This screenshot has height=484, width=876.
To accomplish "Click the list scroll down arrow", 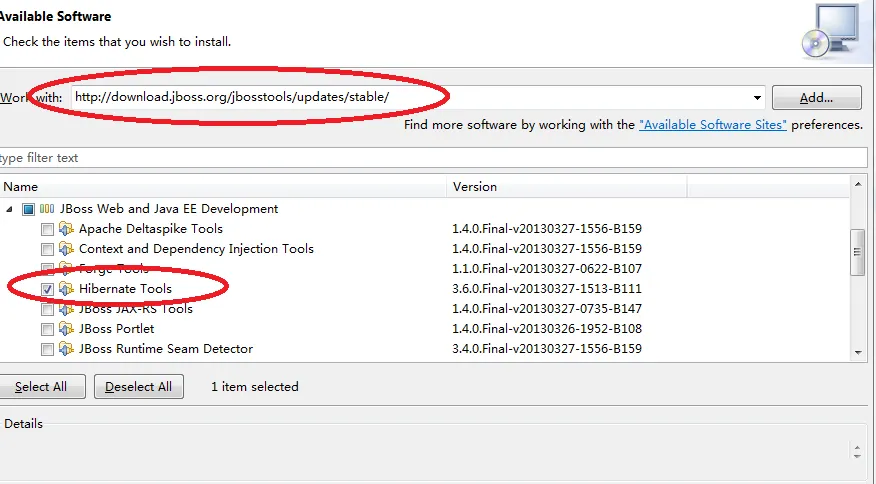I will tap(858, 353).
